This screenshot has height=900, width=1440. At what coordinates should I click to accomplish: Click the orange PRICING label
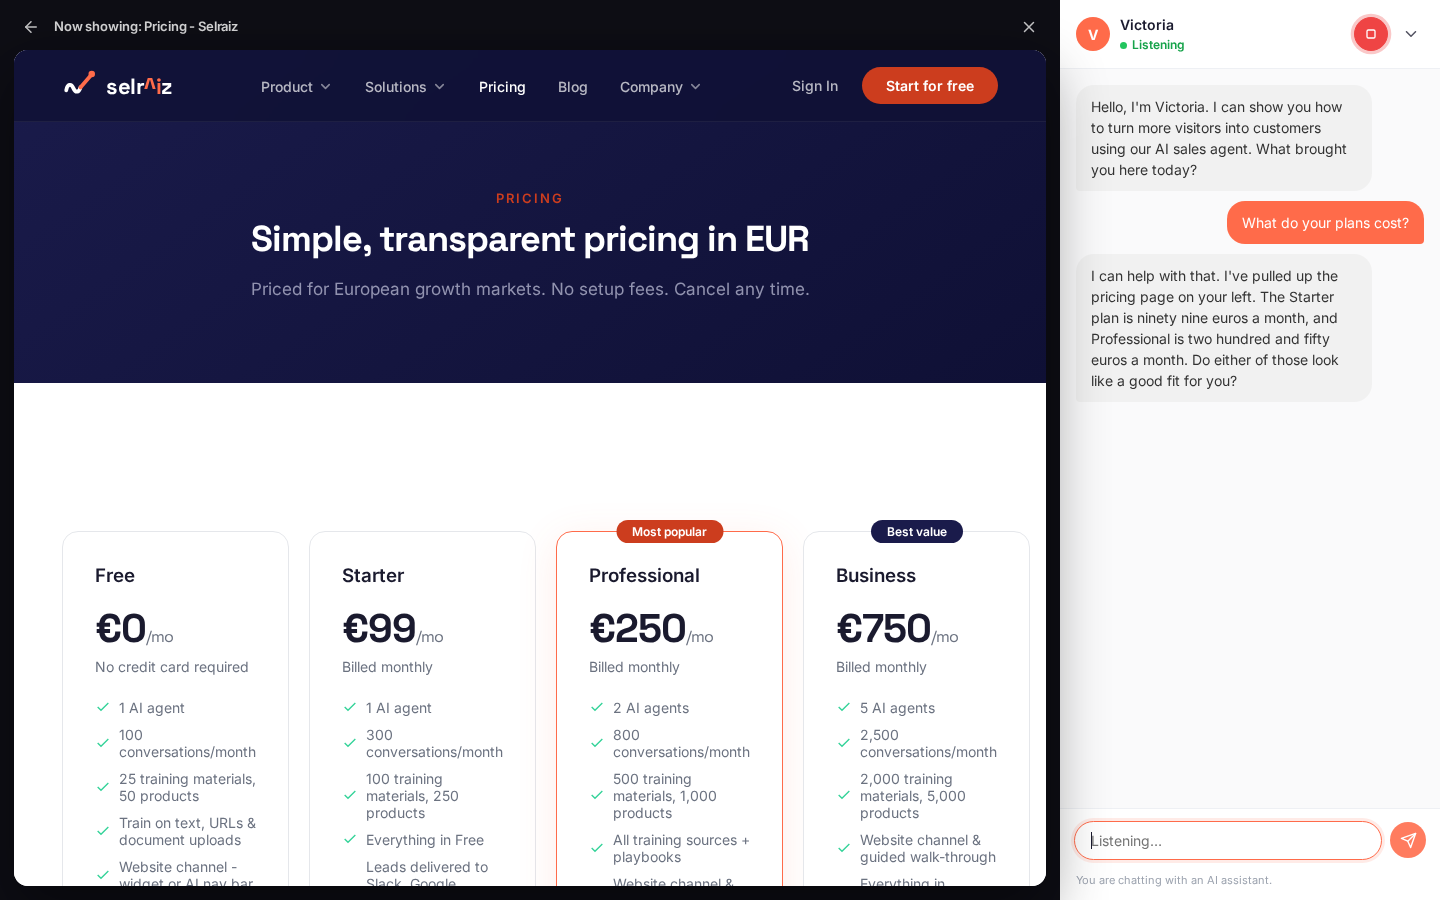tap(530, 198)
